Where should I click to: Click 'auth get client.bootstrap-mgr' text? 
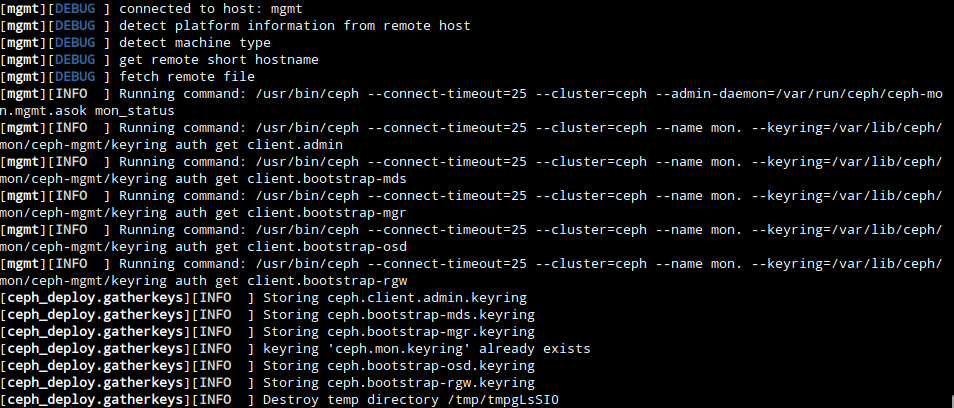click(291, 213)
